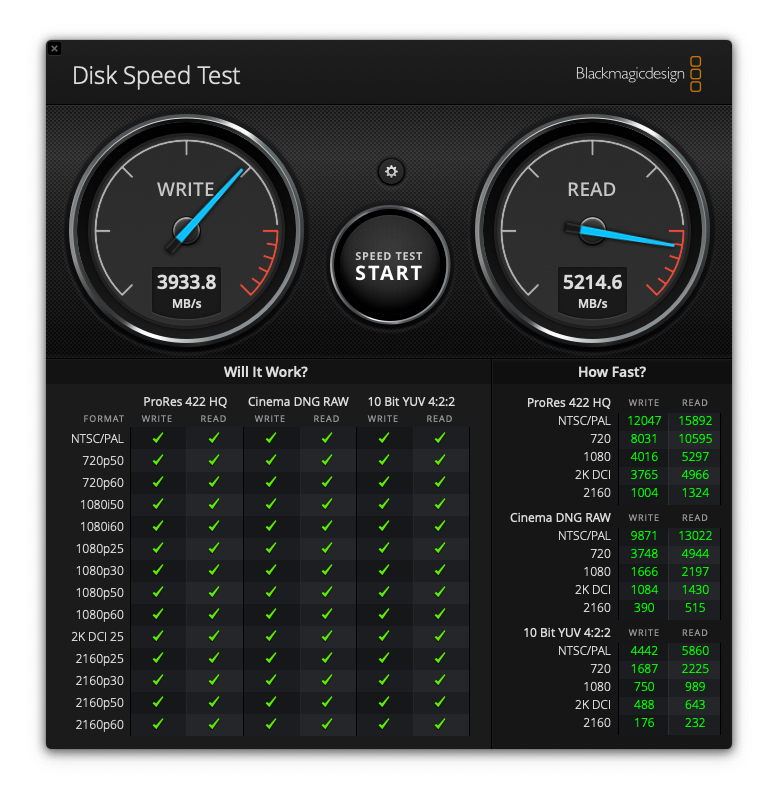The height and width of the screenshot is (802, 778).
Task: Click the WRITE gauge speed readout 3933.8
Action: coord(186,282)
